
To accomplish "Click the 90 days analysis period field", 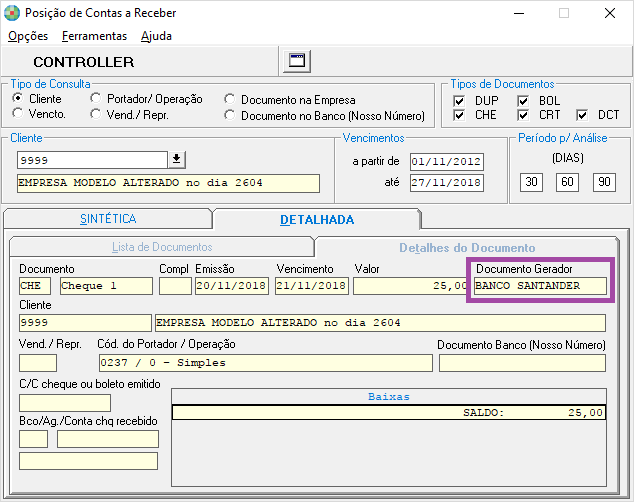I will (x=604, y=182).
